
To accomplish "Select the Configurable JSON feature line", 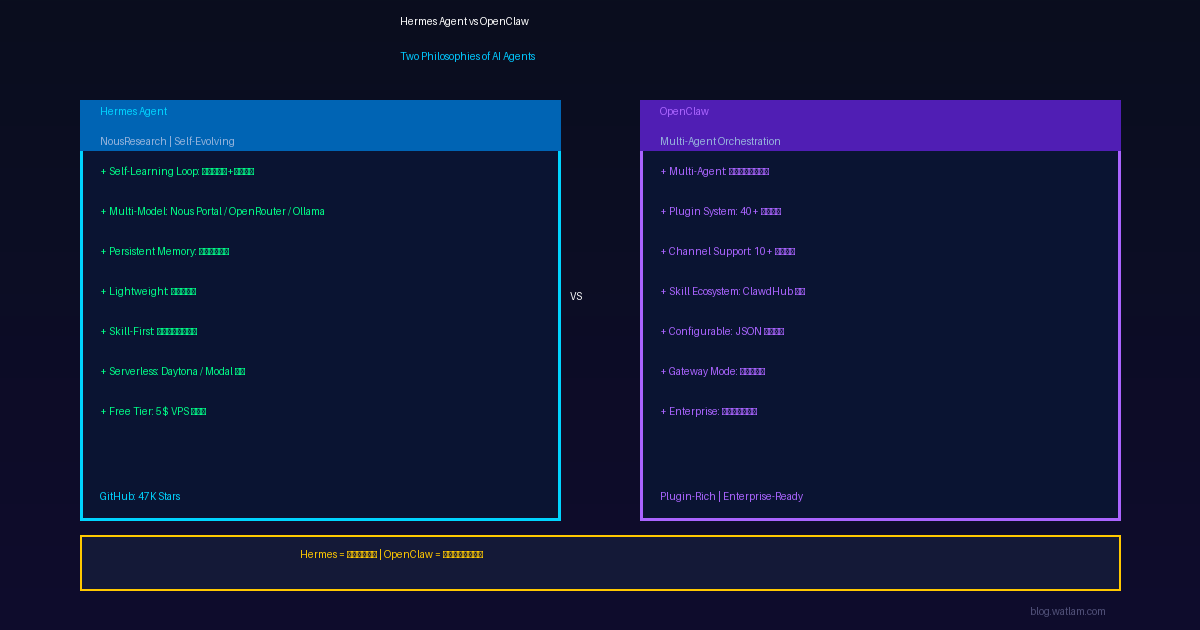I will click(x=722, y=332).
